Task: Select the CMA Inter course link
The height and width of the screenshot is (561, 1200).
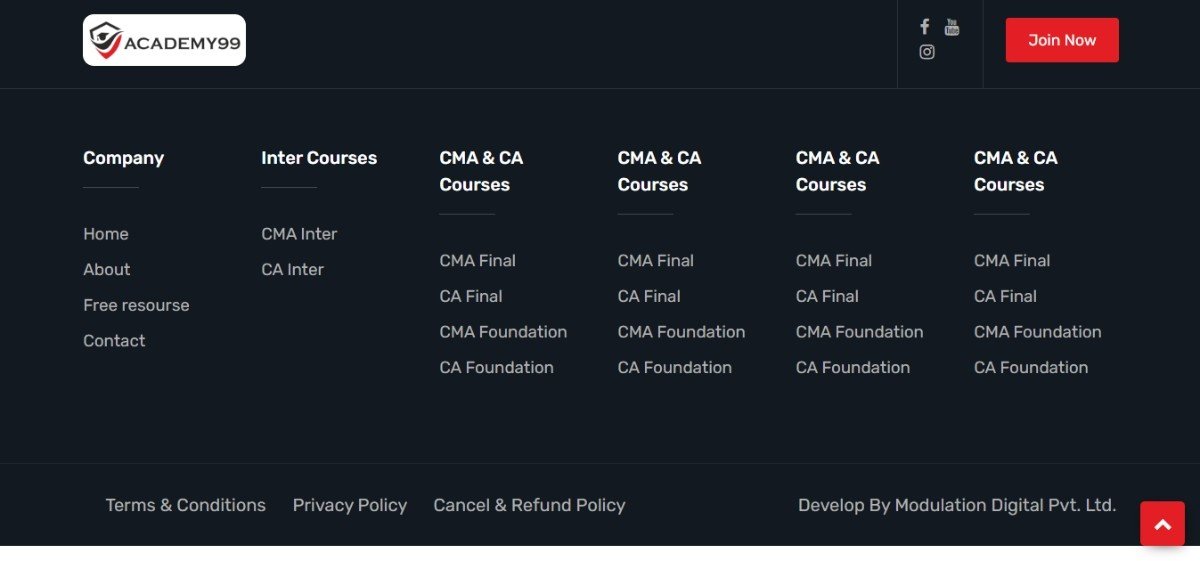Action: (x=299, y=234)
